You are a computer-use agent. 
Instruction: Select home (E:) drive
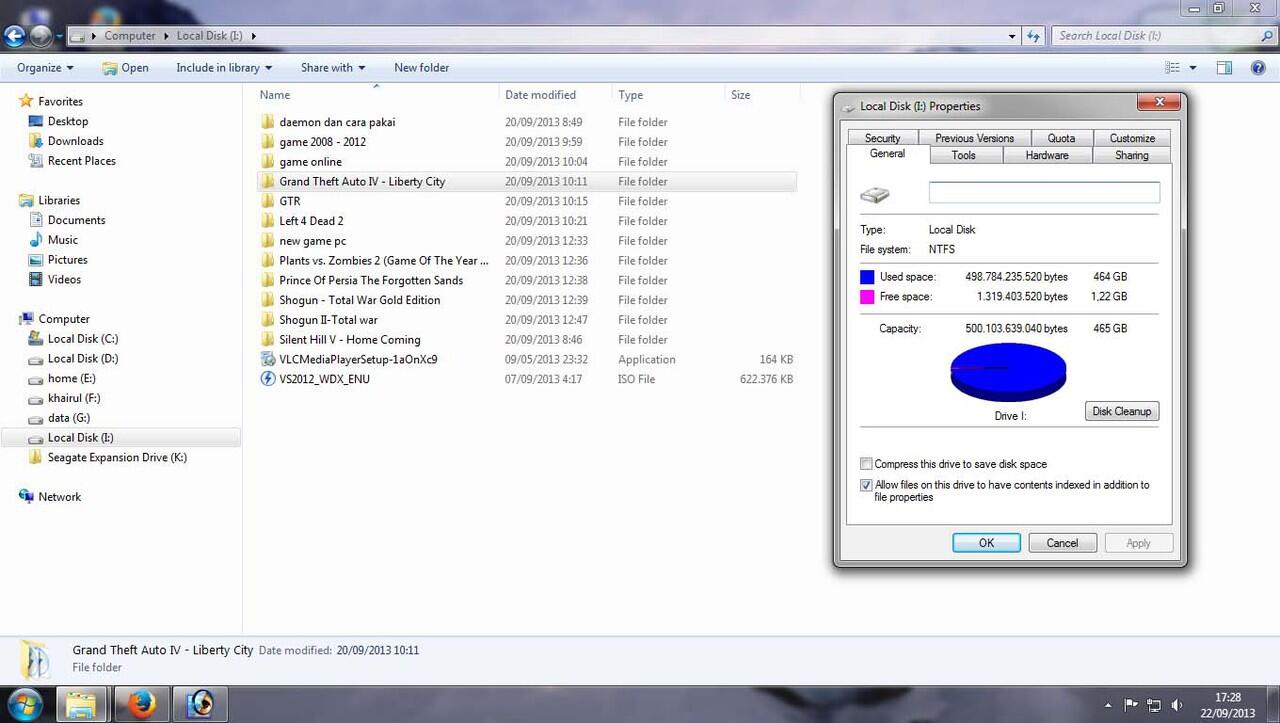click(x=72, y=378)
